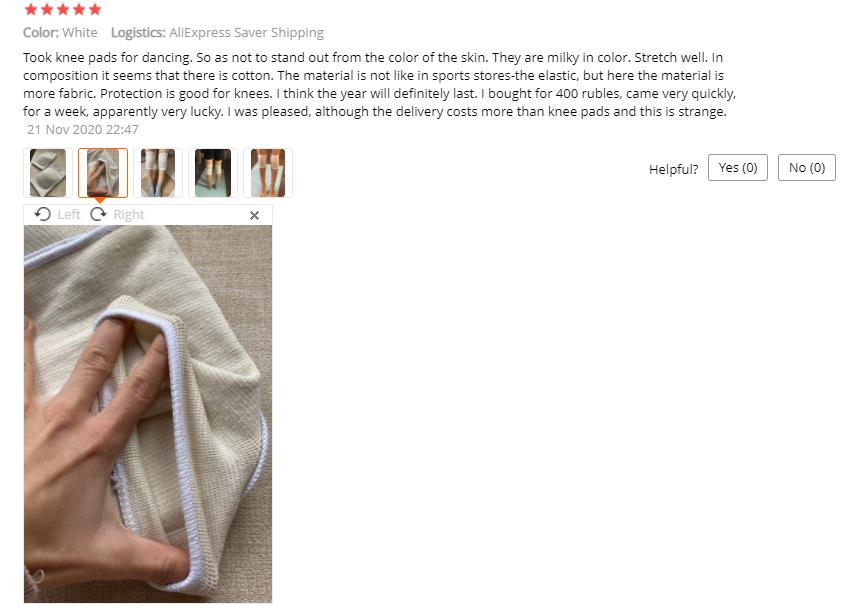This screenshot has height=616, width=846.
Task: Click the review text about dancing
Action: click(x=379, y=85)
